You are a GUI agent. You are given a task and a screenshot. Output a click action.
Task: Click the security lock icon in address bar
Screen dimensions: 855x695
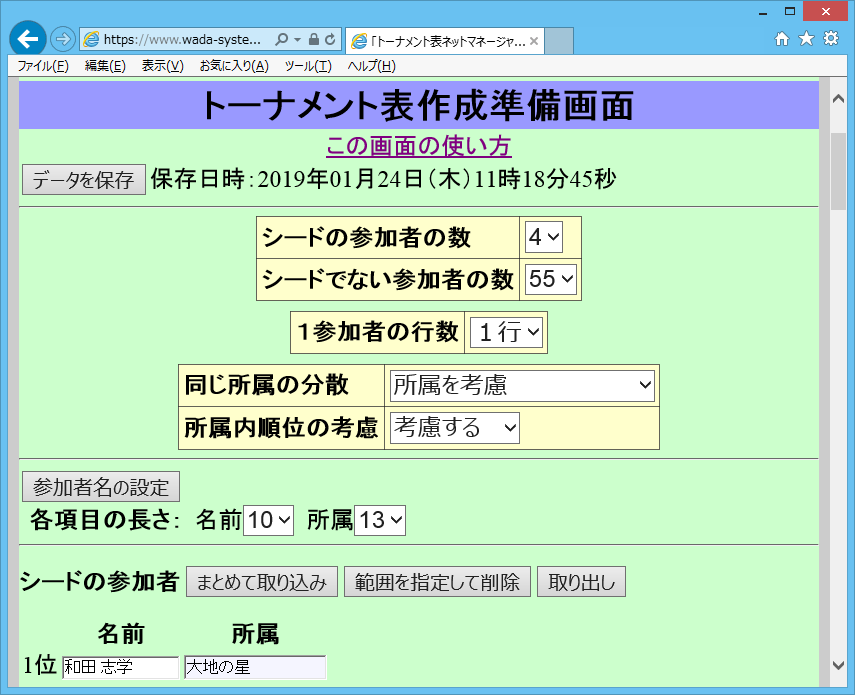click(x=314, y=39)
